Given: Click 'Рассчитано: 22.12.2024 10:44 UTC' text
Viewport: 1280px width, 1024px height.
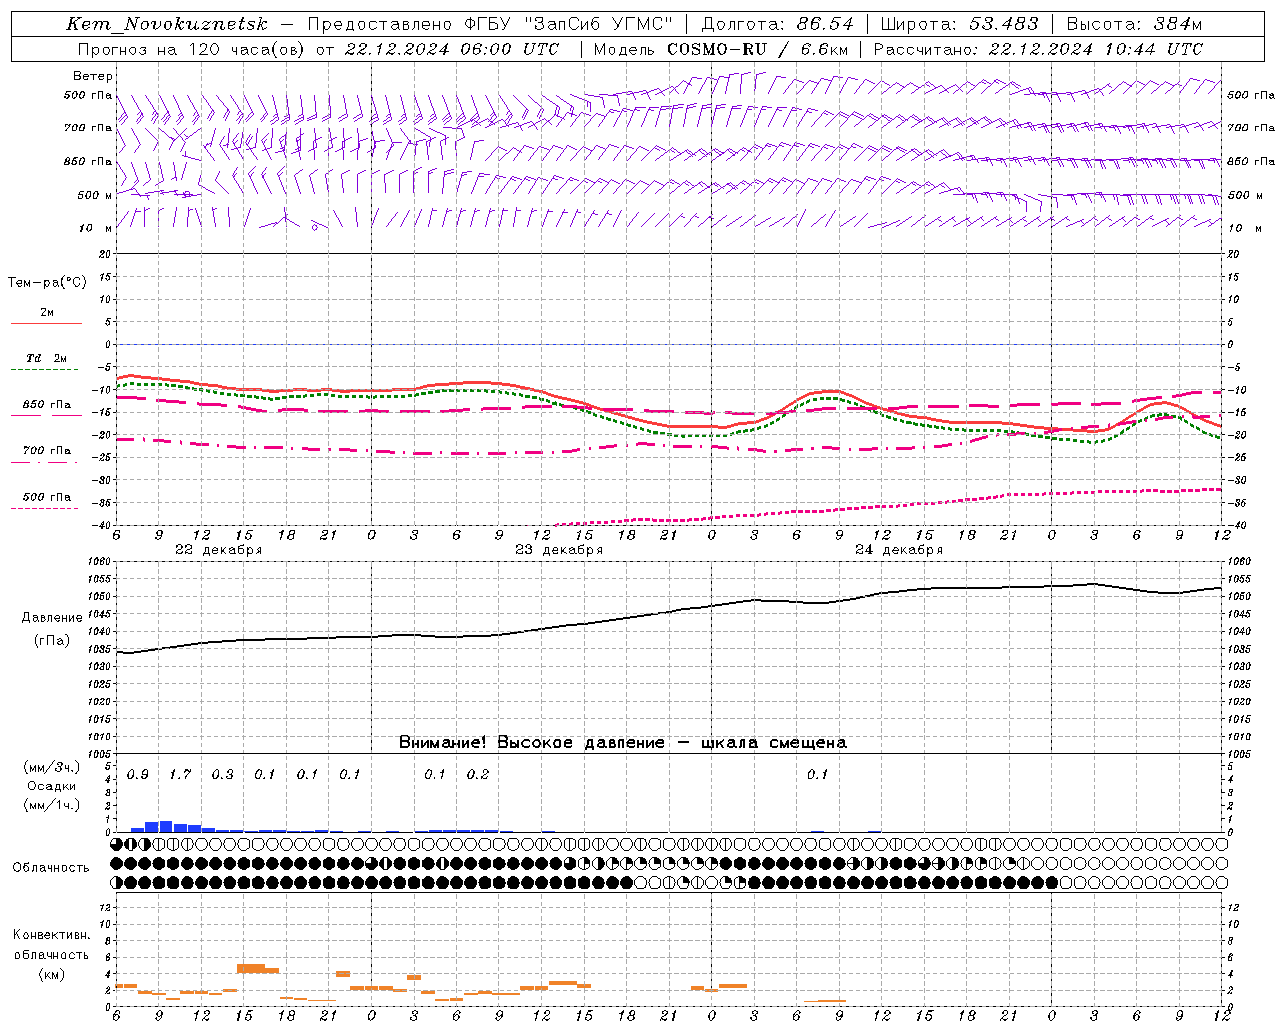Looking at the screenshot, I should 1038,49.
